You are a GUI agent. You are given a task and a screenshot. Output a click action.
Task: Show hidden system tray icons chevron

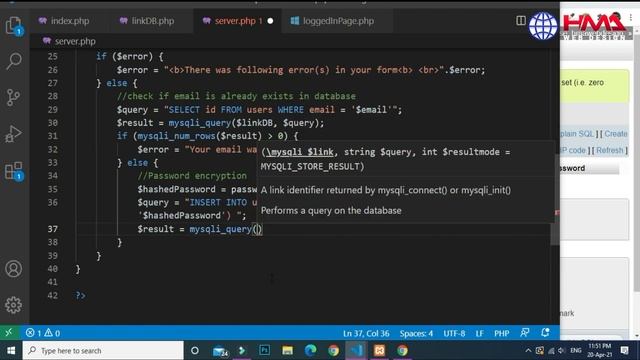coord(528,350)
